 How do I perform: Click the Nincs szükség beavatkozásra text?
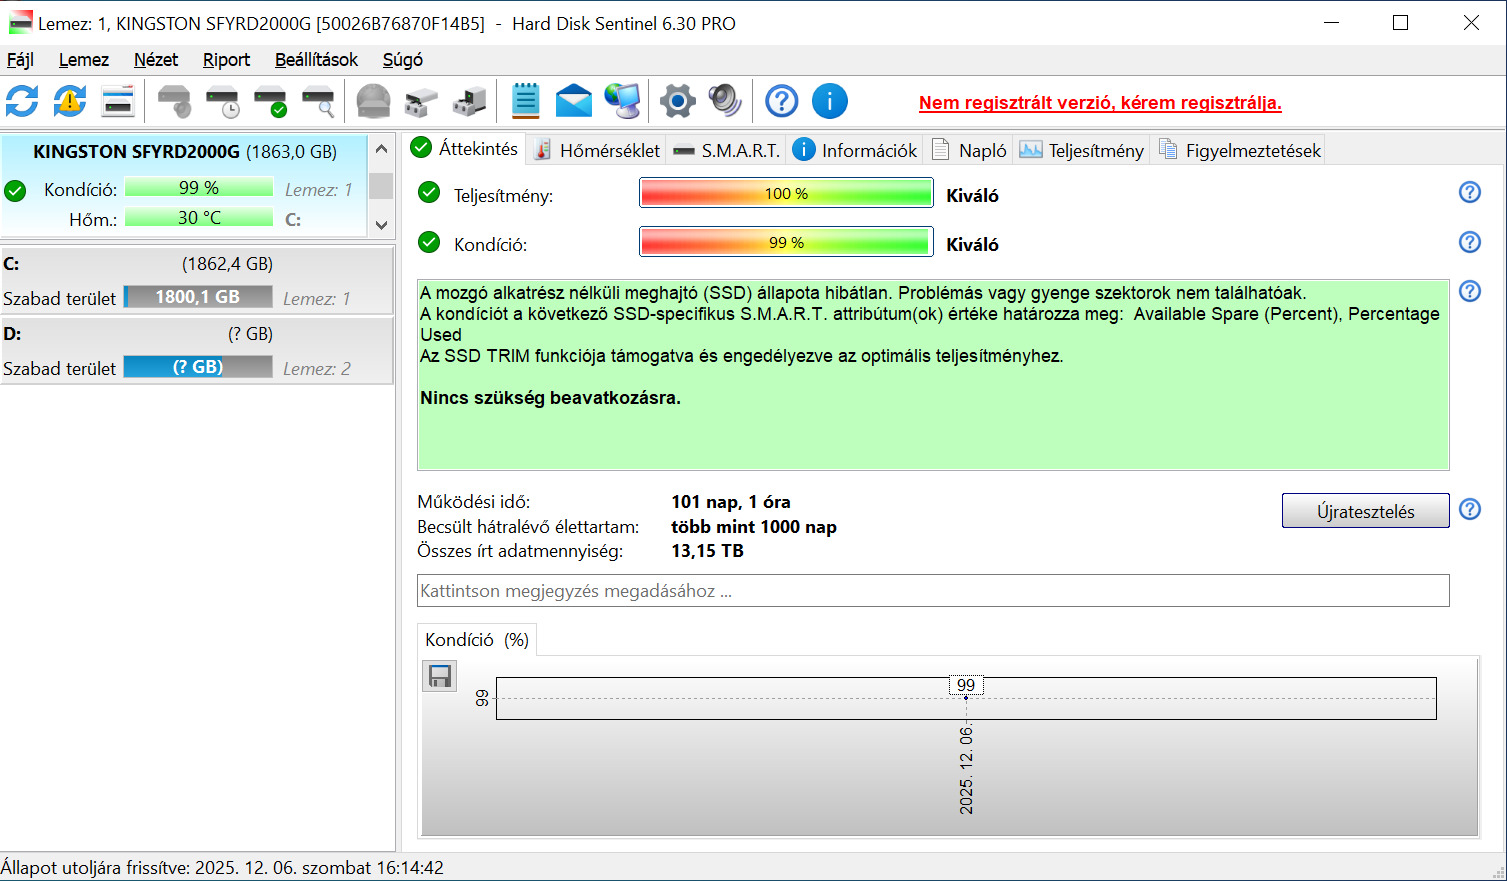pyautogui.click(x=550, y=398)
